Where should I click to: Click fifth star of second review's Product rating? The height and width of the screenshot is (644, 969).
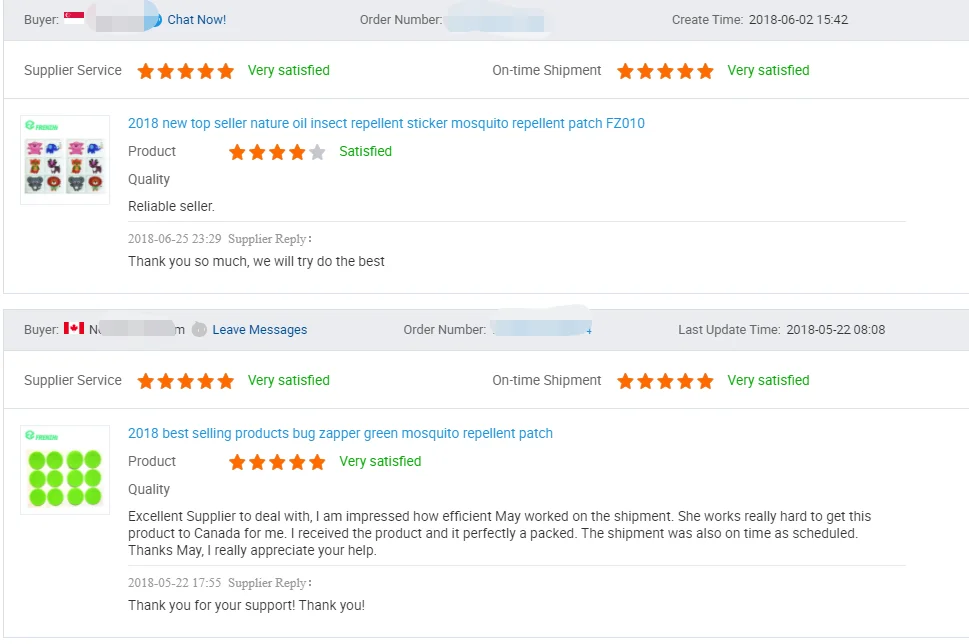click(x=317, y=462)
